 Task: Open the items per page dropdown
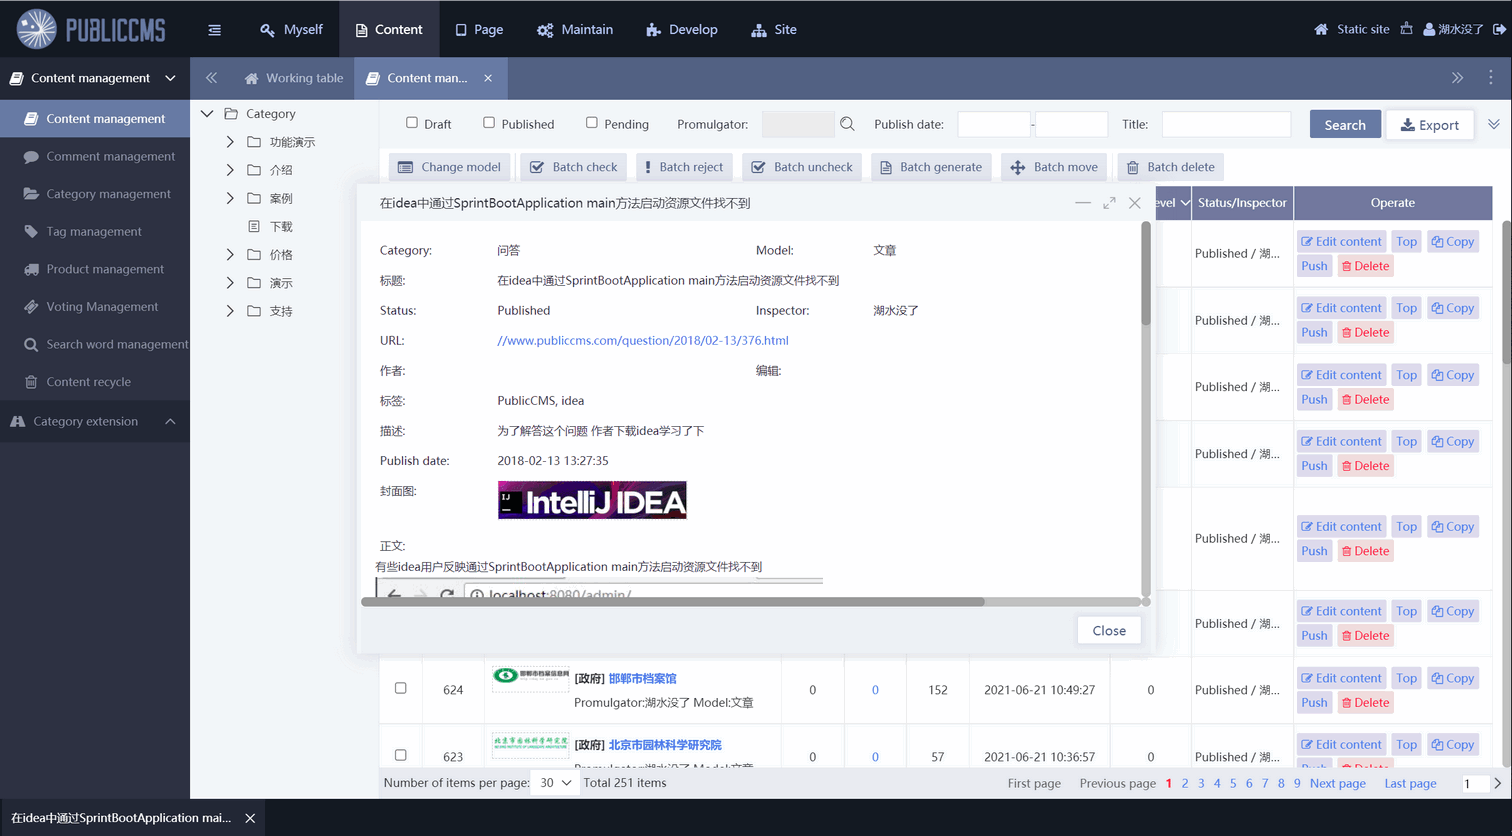pyautogui.click(x=556, y=783)
